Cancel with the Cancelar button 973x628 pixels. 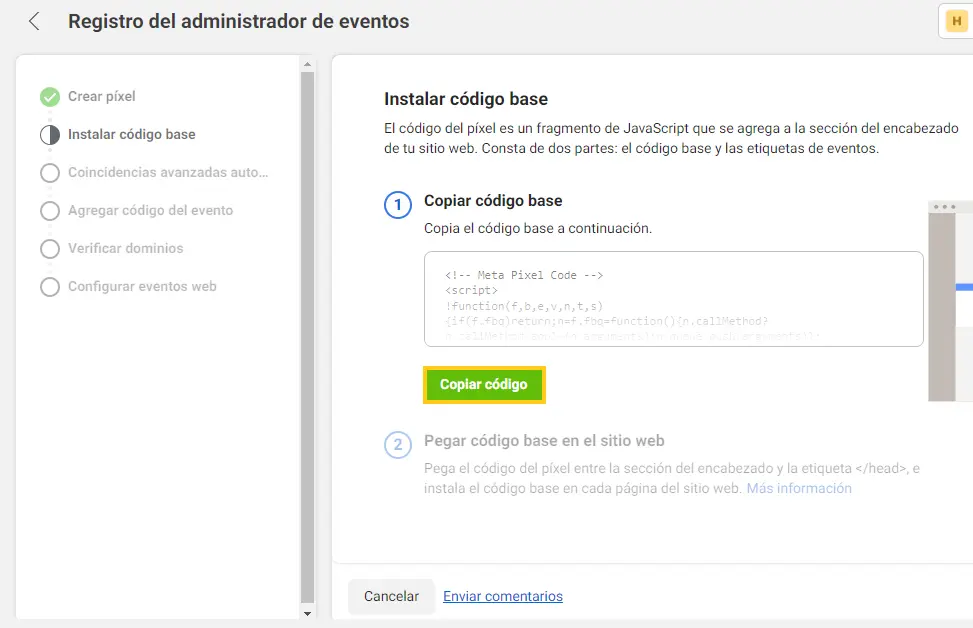[x=392, y=596]
